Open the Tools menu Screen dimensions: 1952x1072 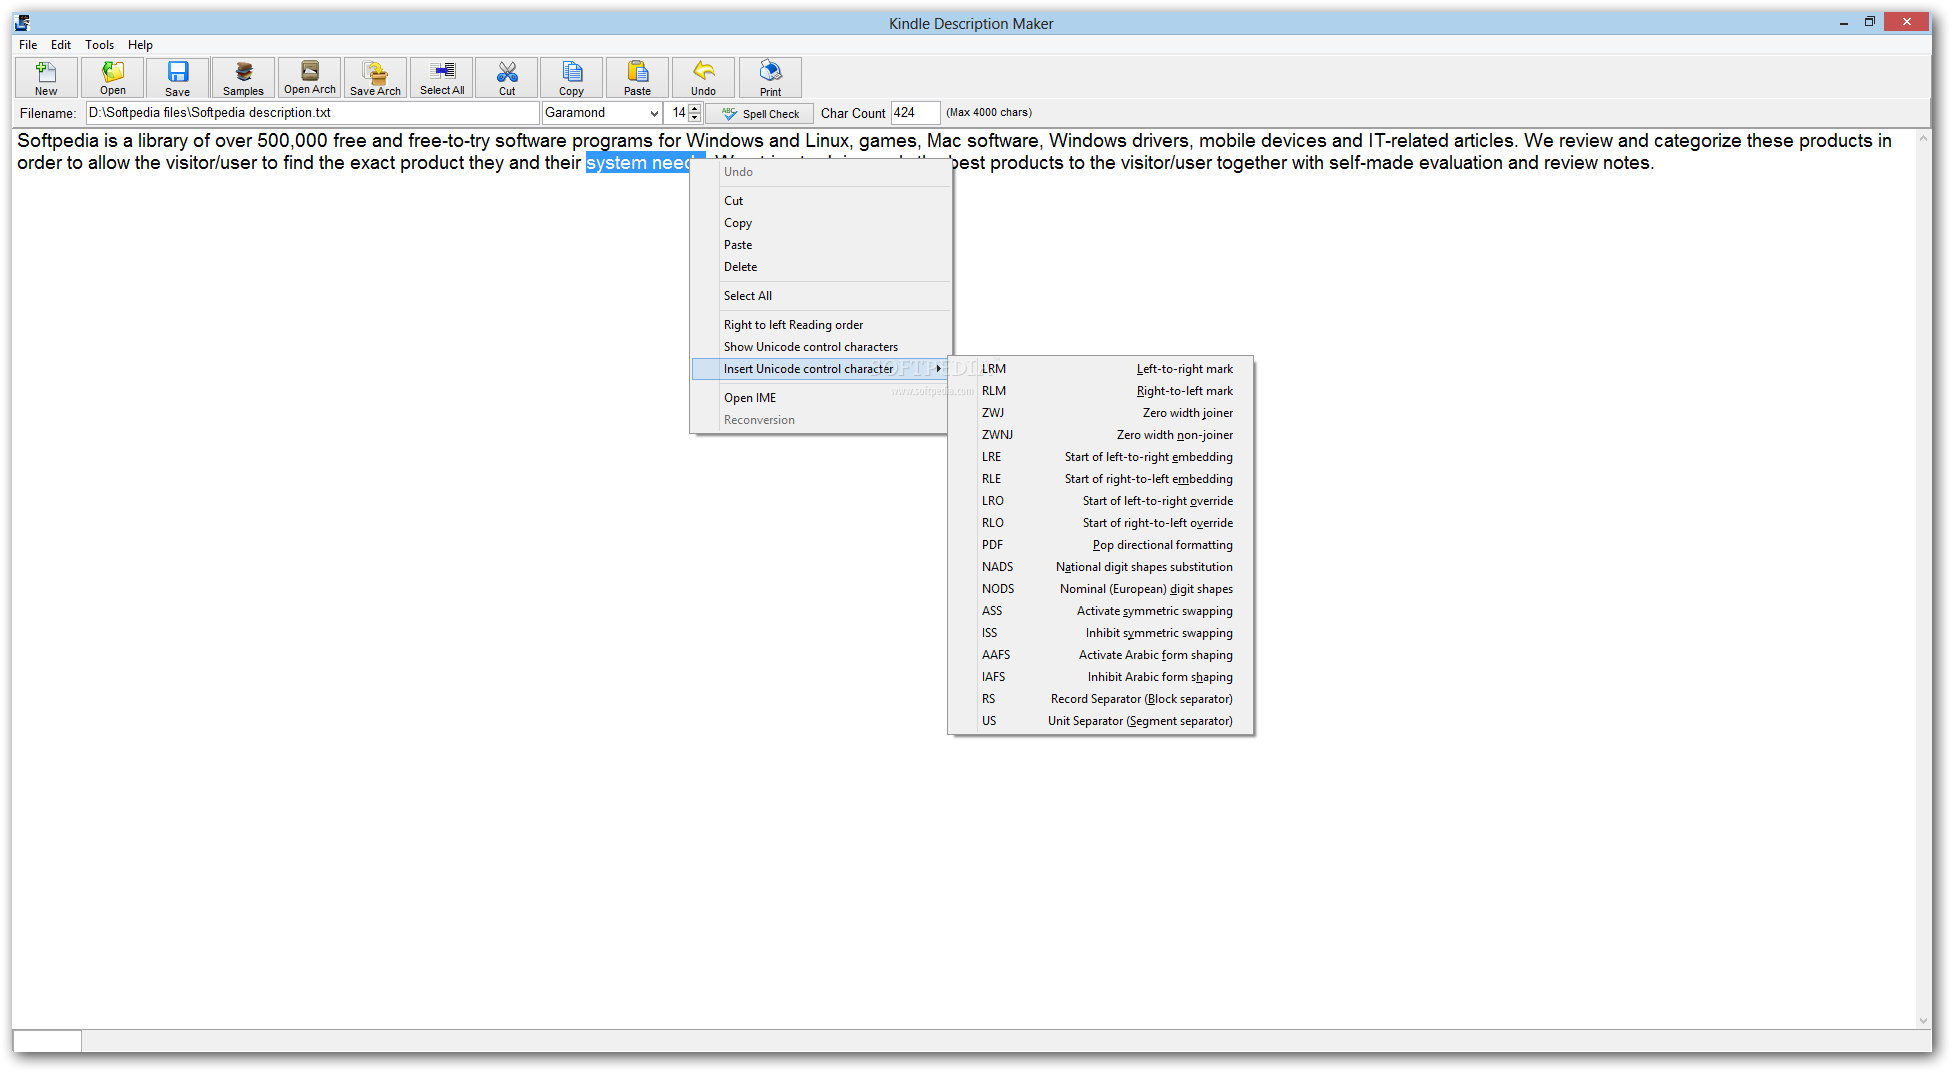[x=99, y=45]
